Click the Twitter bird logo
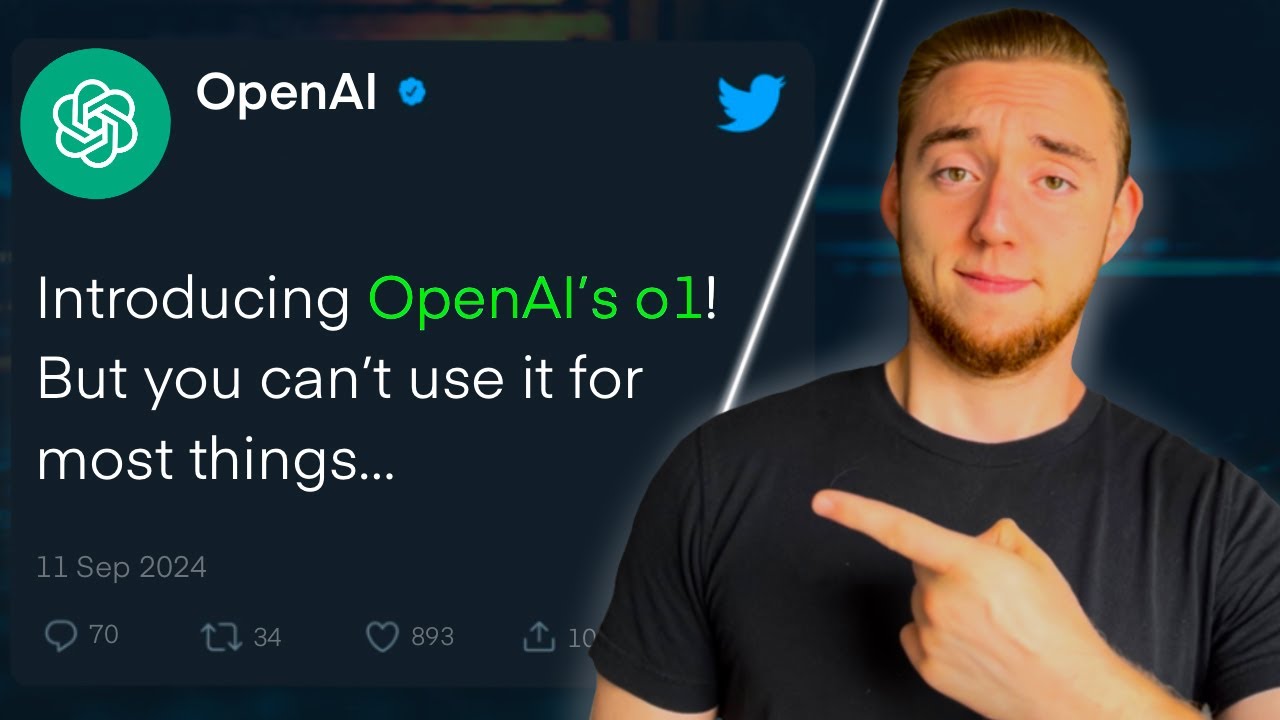1280x720 pixels. pos(751,102)
